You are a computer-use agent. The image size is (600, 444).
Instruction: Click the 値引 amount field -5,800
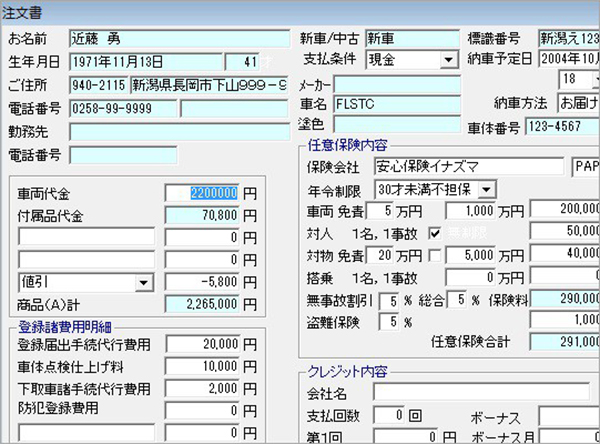(202, 282)
